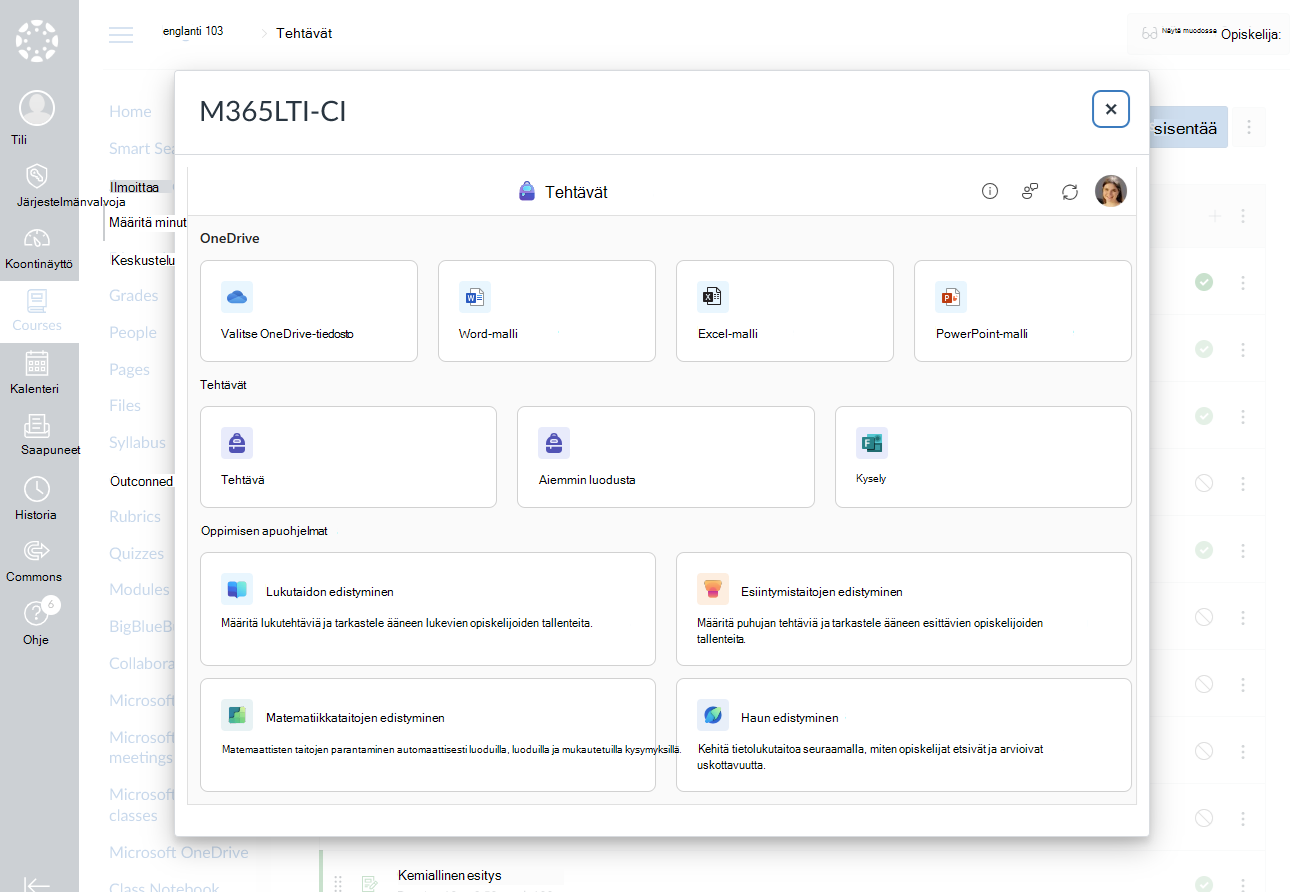
Task: Click the people settings icon in dialog header
Action: tap(1030, 191)
